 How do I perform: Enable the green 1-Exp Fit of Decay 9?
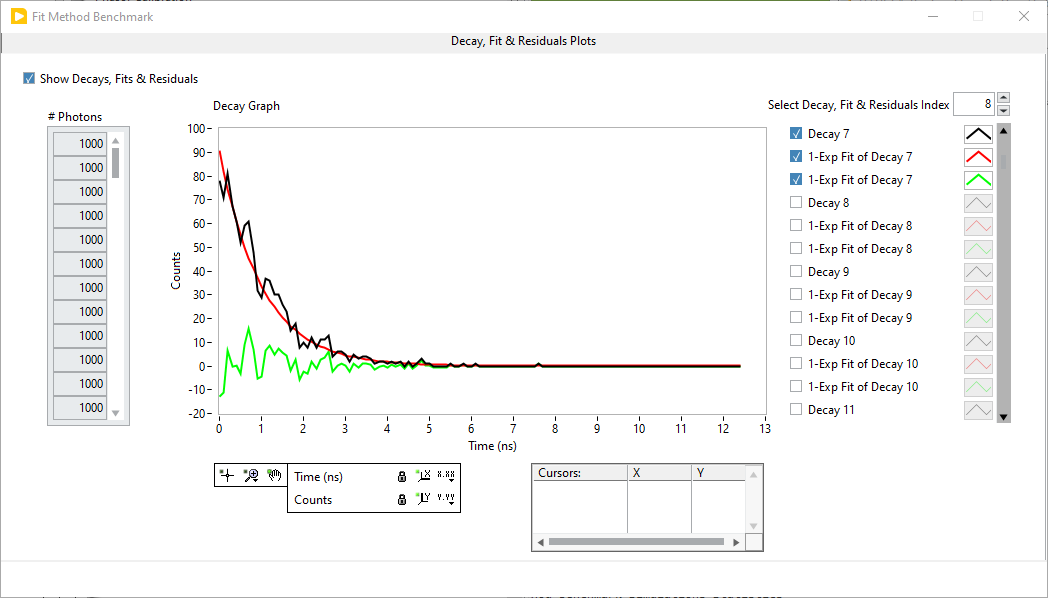795,317
